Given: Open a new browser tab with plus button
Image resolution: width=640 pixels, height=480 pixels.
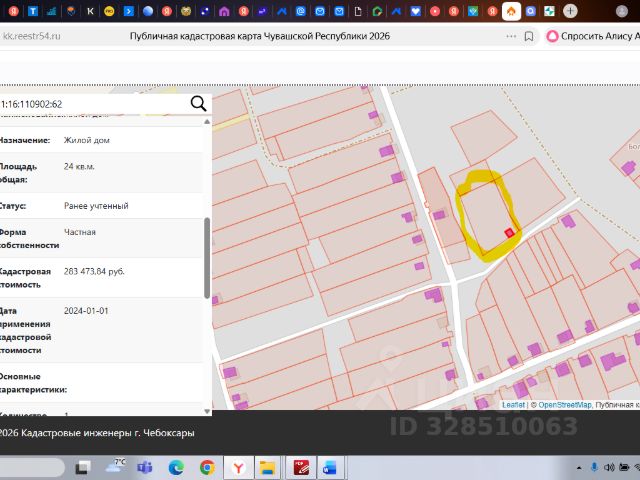Looking at the screenshot, I should click(x=570, y=11).
